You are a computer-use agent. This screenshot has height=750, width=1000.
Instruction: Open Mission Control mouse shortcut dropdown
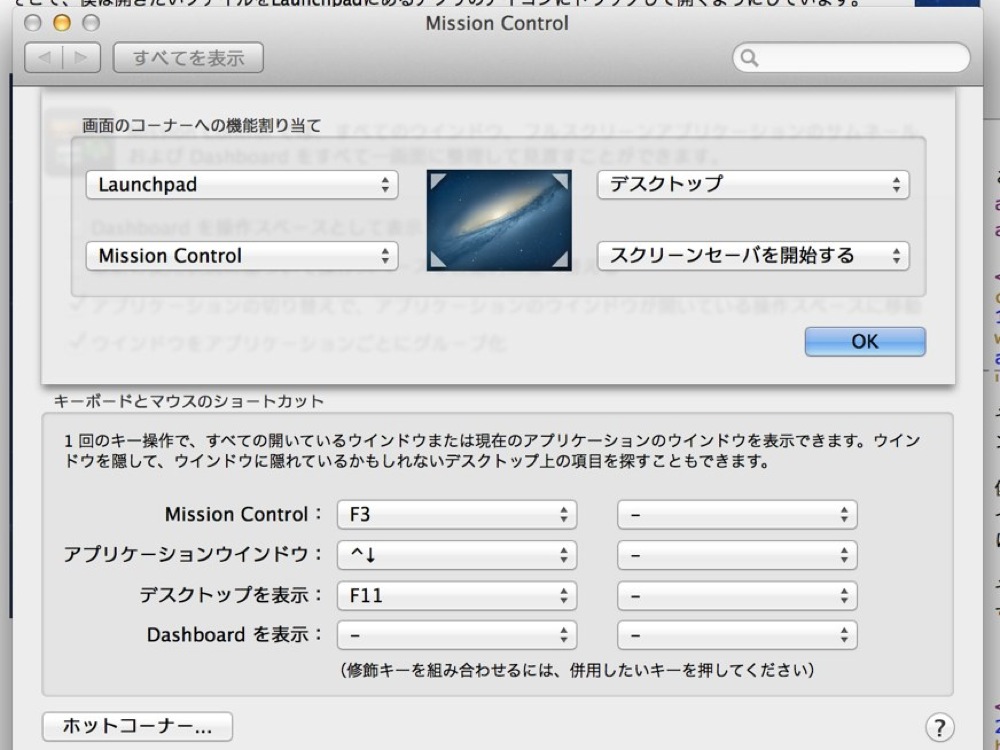tap(737, 515)
